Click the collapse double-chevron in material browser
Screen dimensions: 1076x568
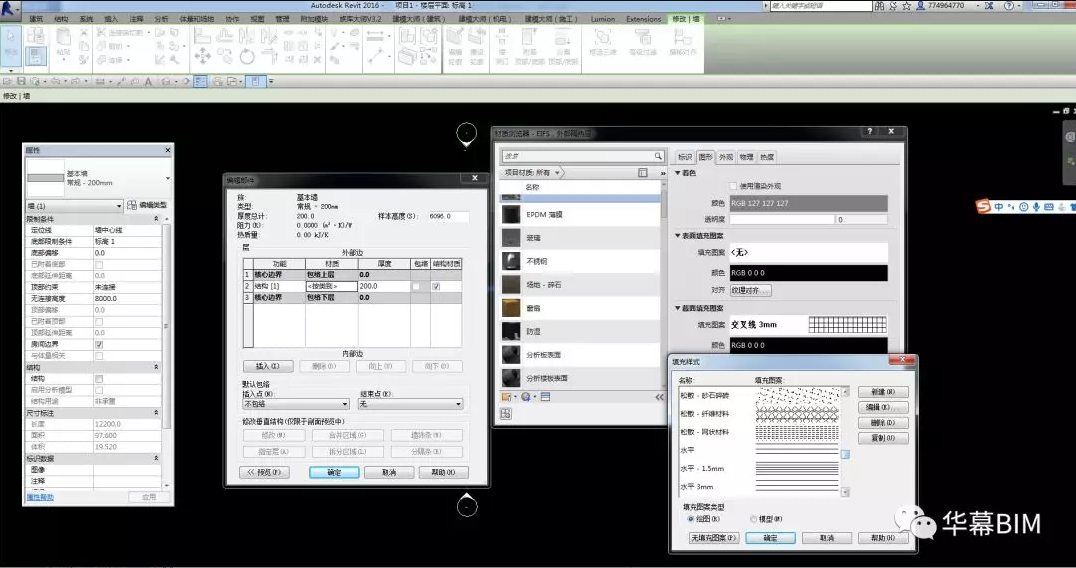pos(659,397)
